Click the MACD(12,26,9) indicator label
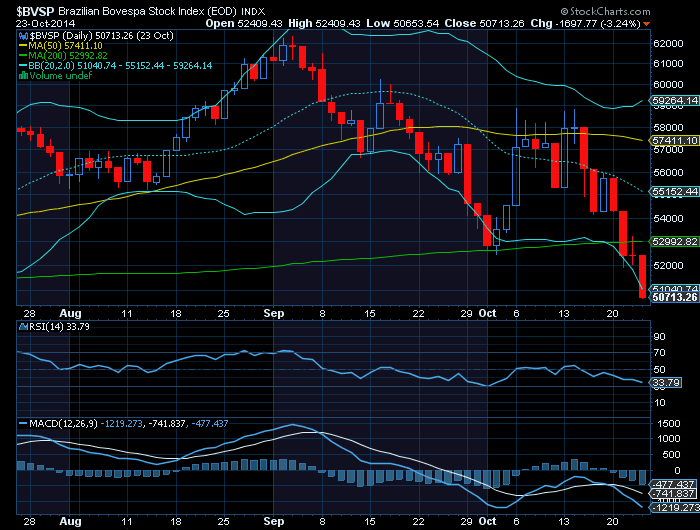The height and width of the screenshot is (530, 700). pyautogui.click(x=63, y=423)
